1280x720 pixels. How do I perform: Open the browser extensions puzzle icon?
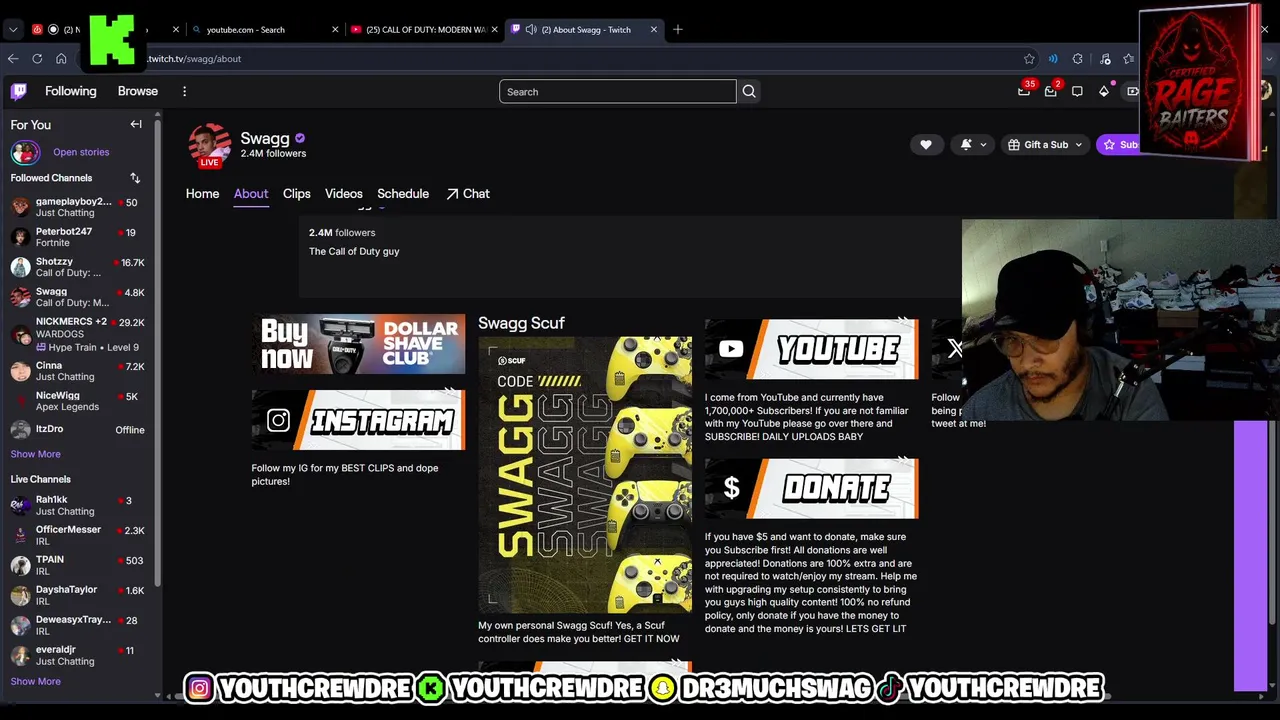pyautogui.click(x=1077, y=59)
